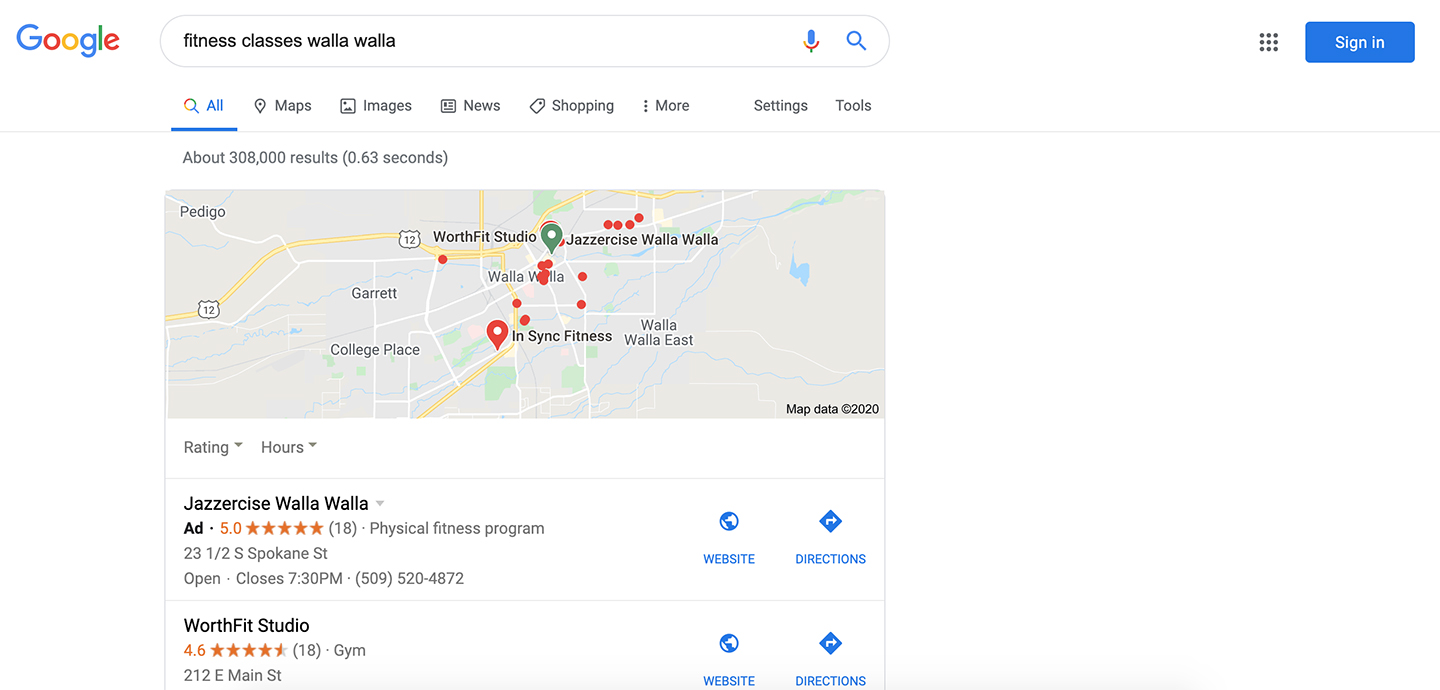Click the Website globe icon for Jazzercise
Screen dimensions: 1440x690
(x=729, y=521)
